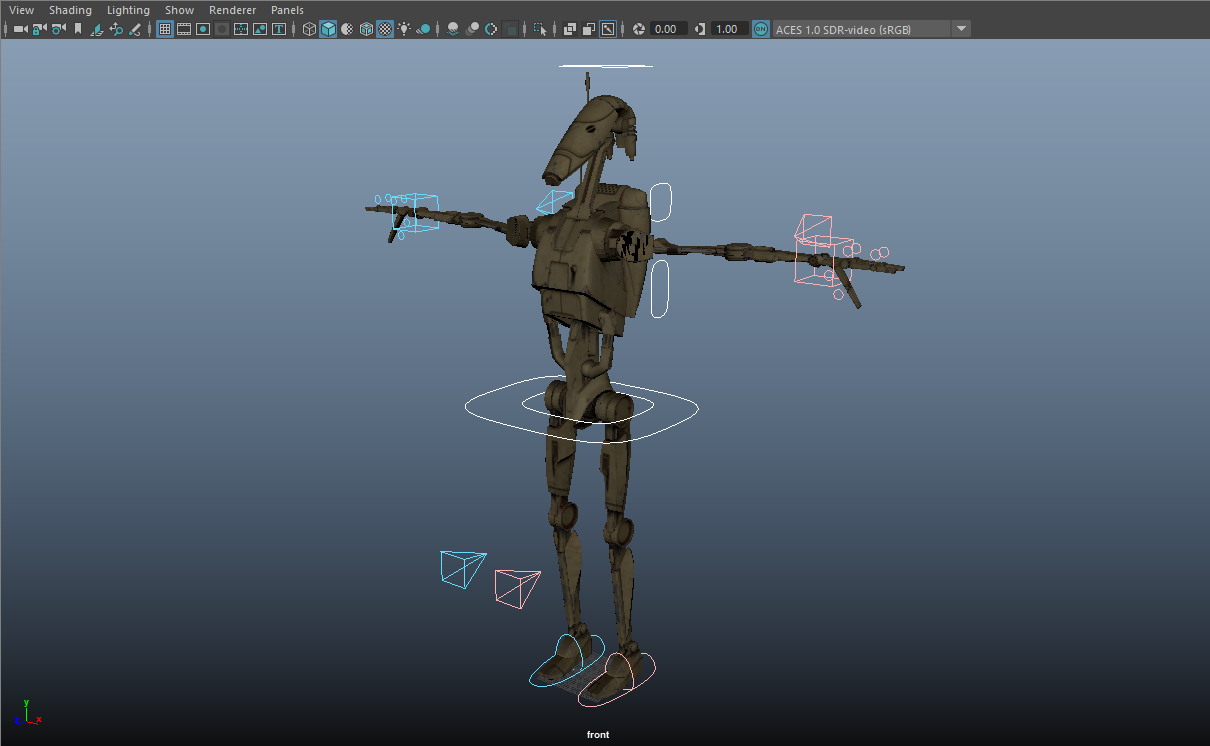Open the Shading menu
This screenshot has height=746, width=1210.
[x=70, y=10]
